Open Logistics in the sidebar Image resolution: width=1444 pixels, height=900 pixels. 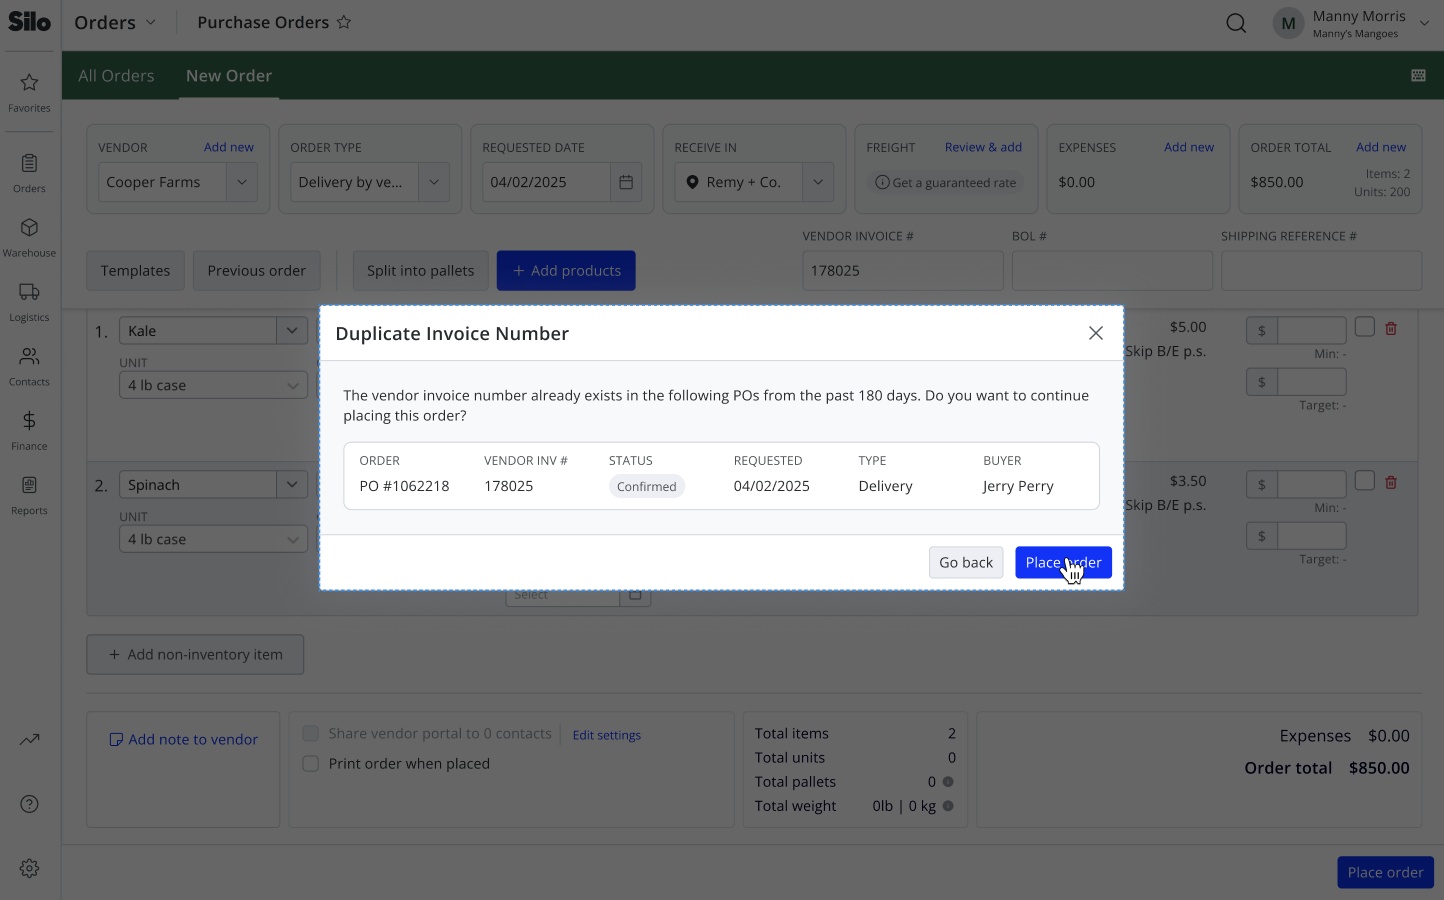click(29, 302)
